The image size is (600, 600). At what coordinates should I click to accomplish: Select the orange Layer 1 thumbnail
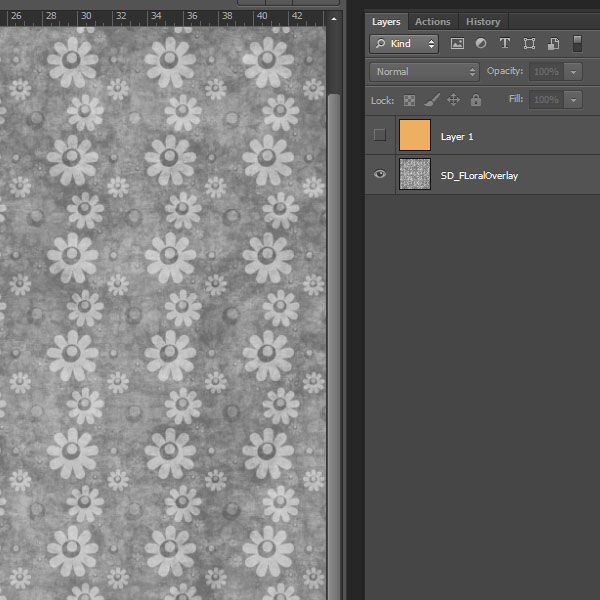click(415, 135)
